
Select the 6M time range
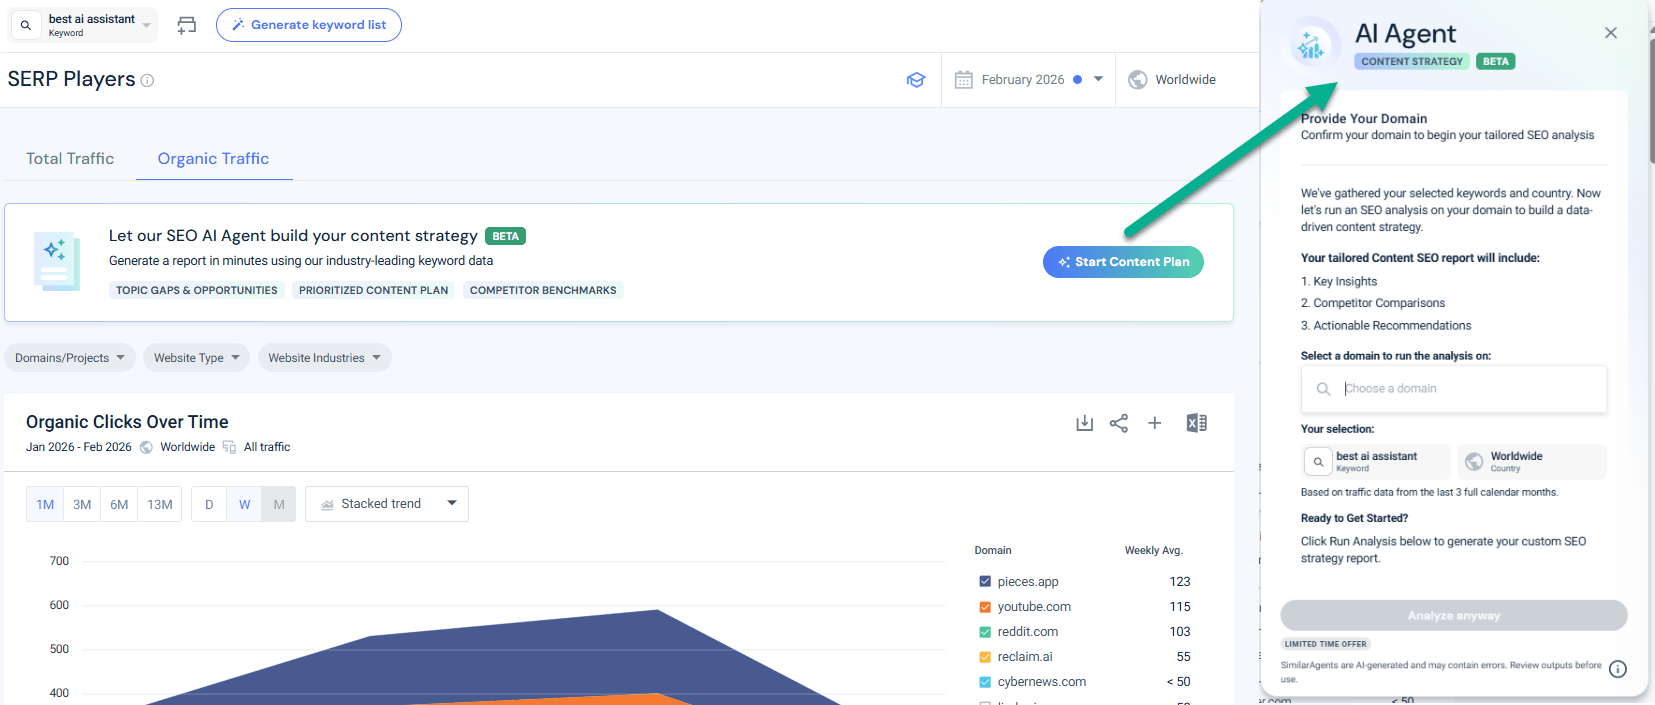(x=119, y=504)
